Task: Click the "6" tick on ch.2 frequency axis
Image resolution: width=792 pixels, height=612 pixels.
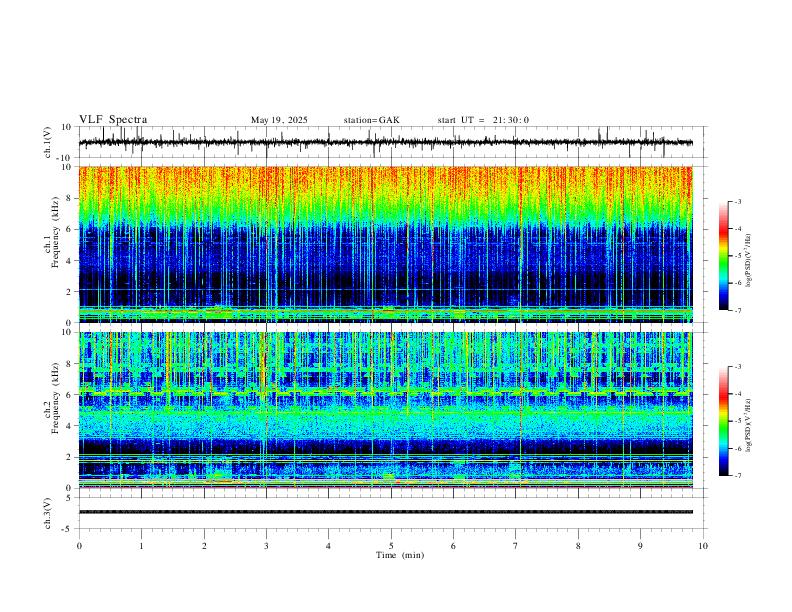Action: point(69,395)
